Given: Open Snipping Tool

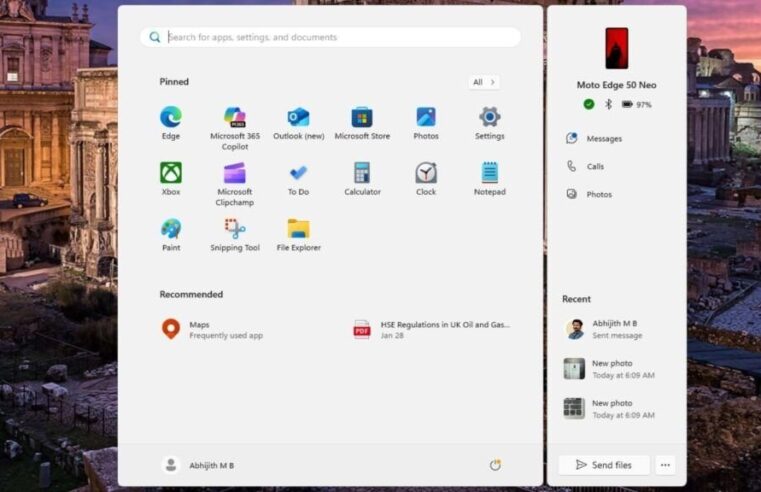Looking at the screenshot, I should (x=235, y=234).
